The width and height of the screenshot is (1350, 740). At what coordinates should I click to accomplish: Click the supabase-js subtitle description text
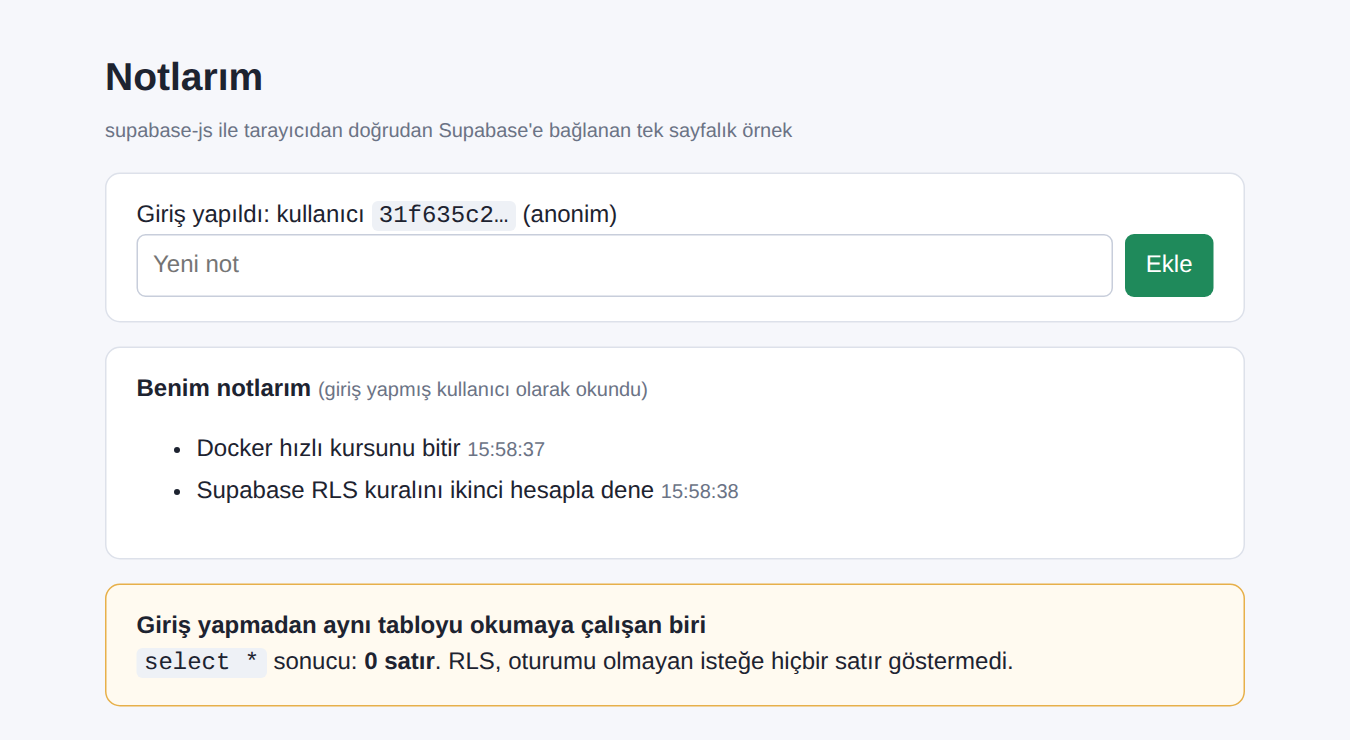coord(448,130)
